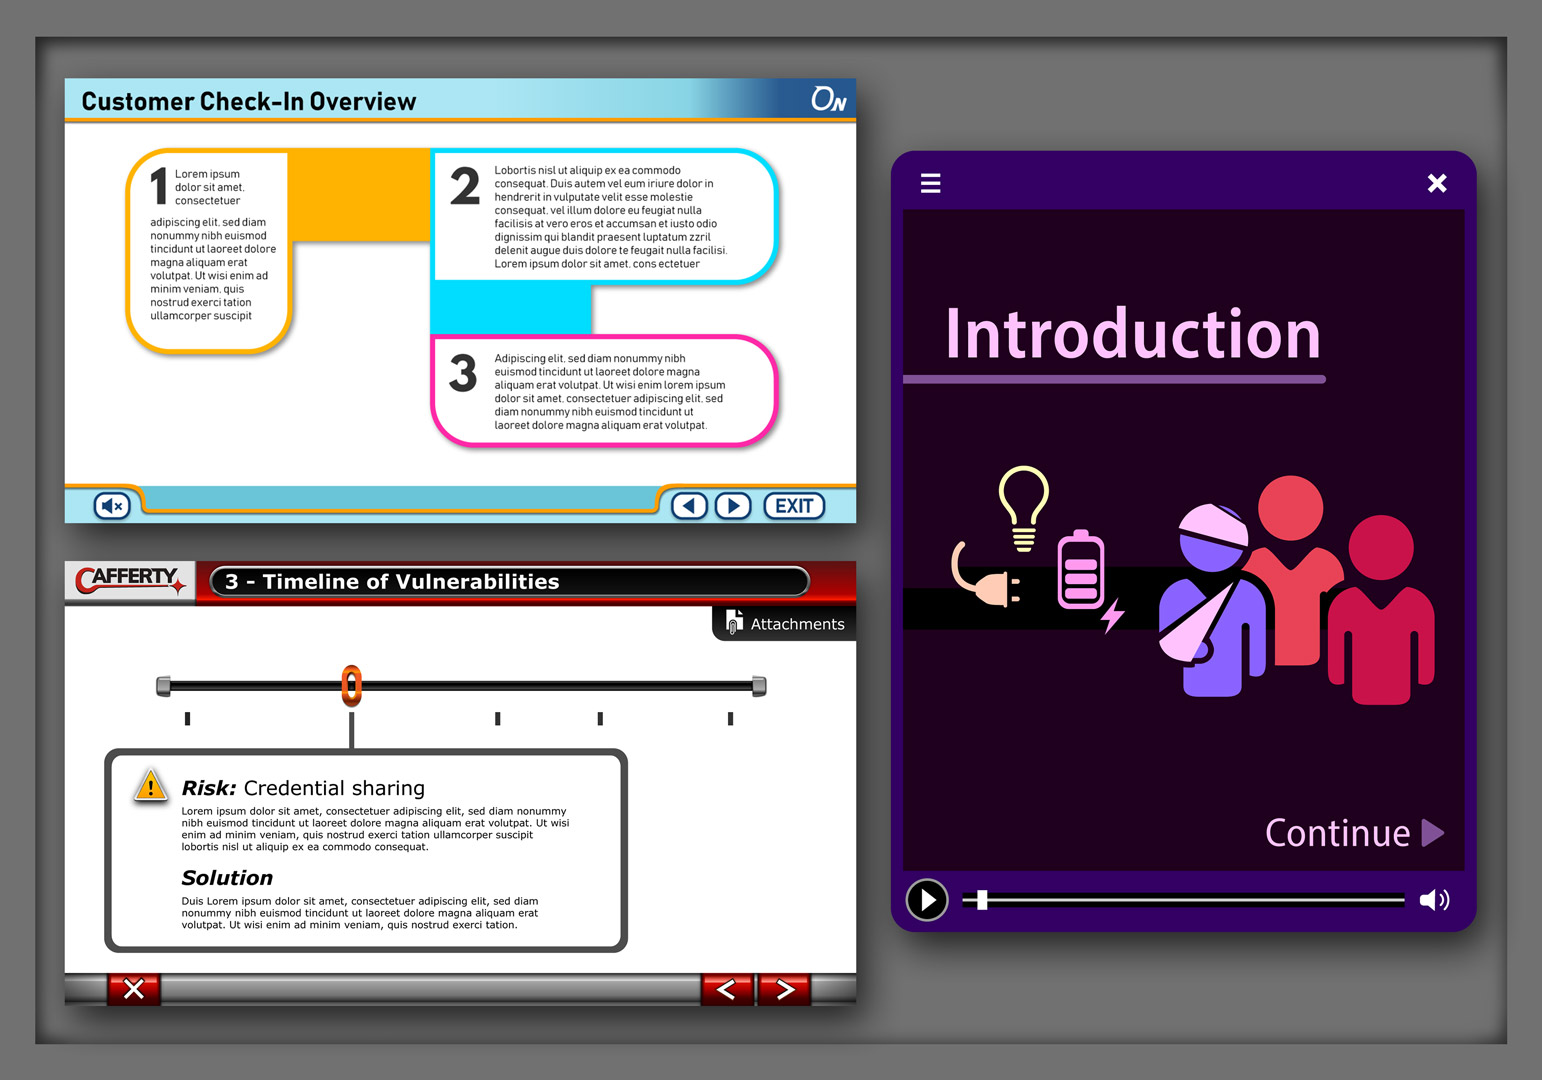Image resolution: width=1542 pixels, height=1080 pixels.
Task: Advance to next slide in Check-In Overview
Action: click(733, 506)
